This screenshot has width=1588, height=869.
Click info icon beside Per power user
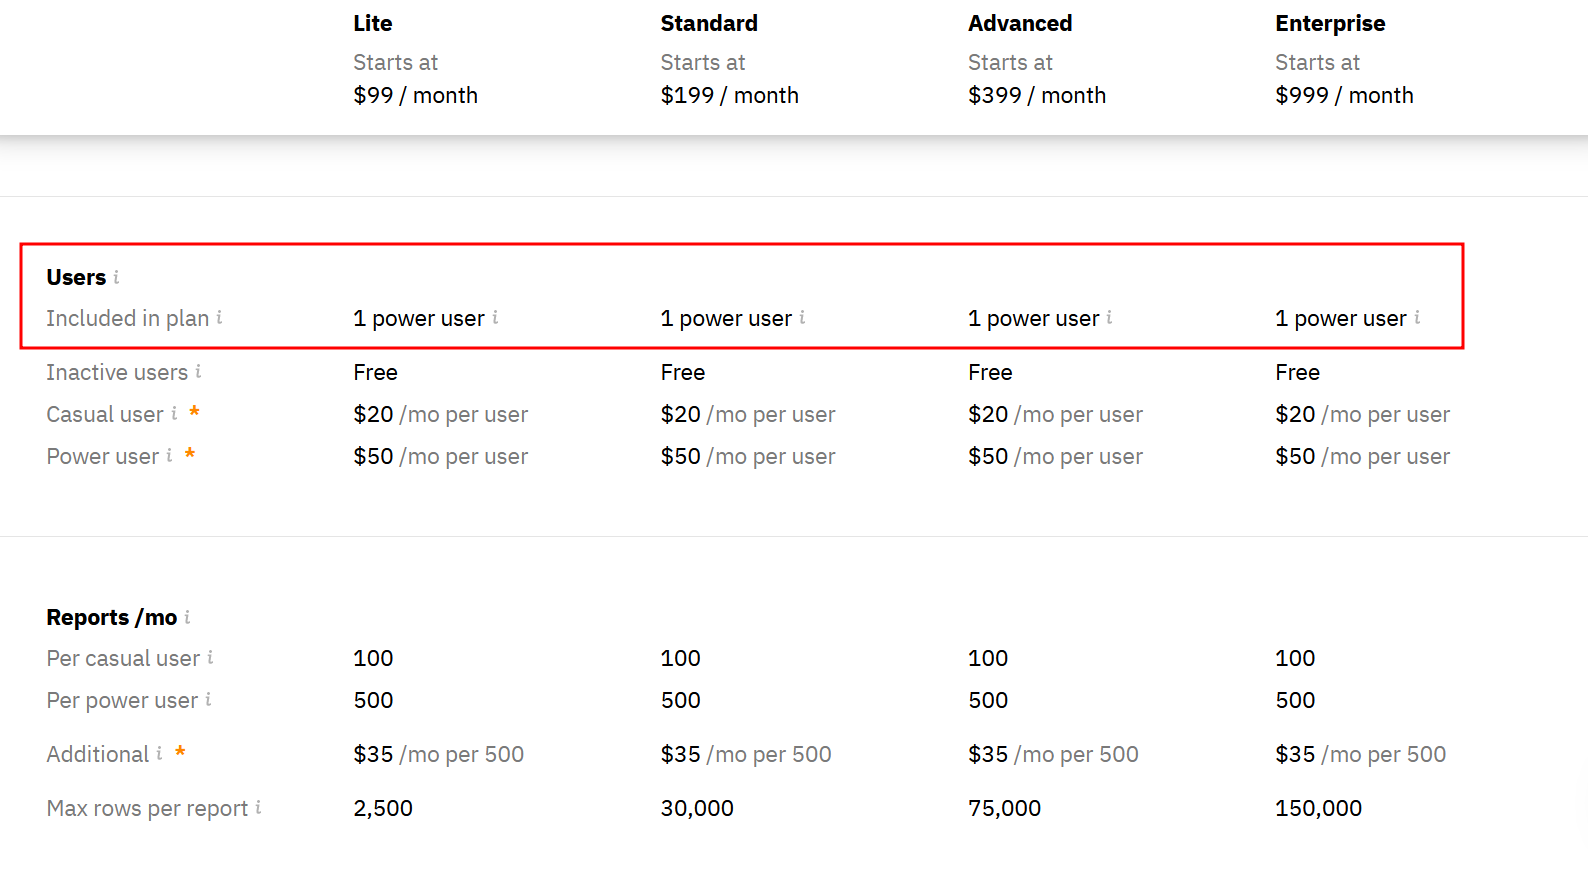[208, 699]
